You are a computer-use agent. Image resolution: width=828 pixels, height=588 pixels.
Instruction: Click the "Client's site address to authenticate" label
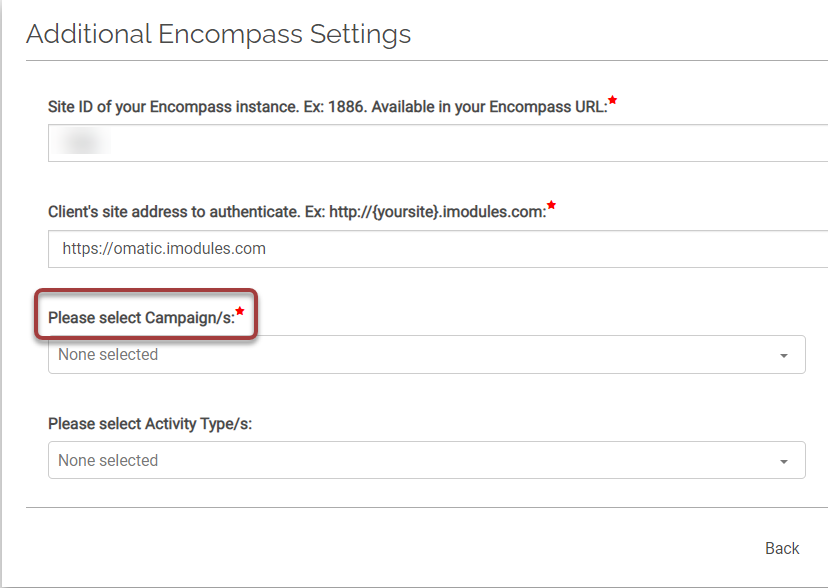click(296, 212)
